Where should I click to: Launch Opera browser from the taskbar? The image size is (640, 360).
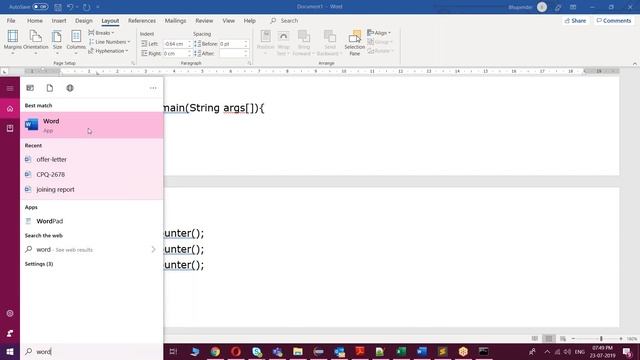click(236, 351)
